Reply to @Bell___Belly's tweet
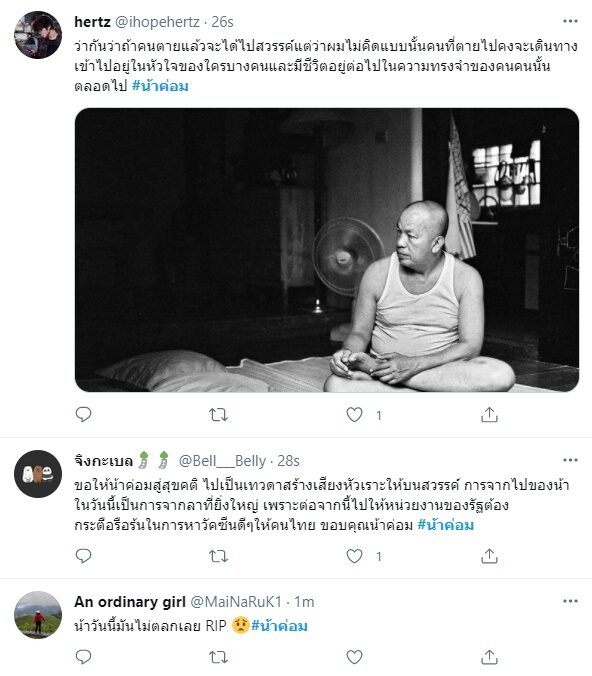 coord(83,556)
